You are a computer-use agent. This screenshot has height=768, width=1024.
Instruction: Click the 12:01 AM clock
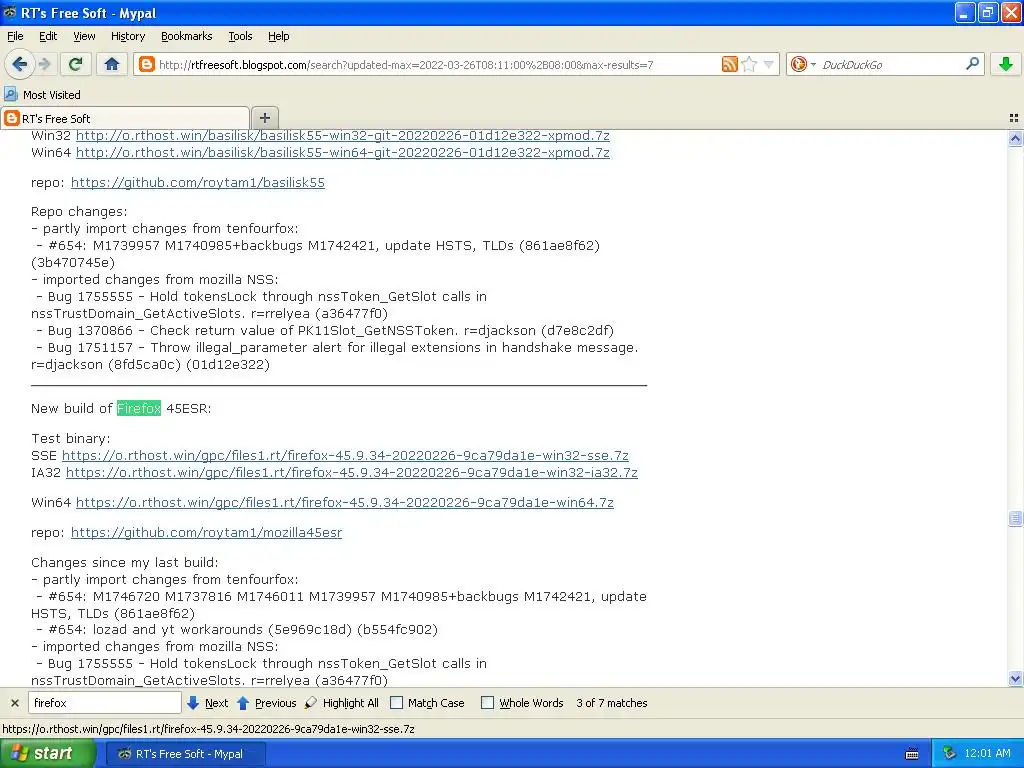point(986,754)
